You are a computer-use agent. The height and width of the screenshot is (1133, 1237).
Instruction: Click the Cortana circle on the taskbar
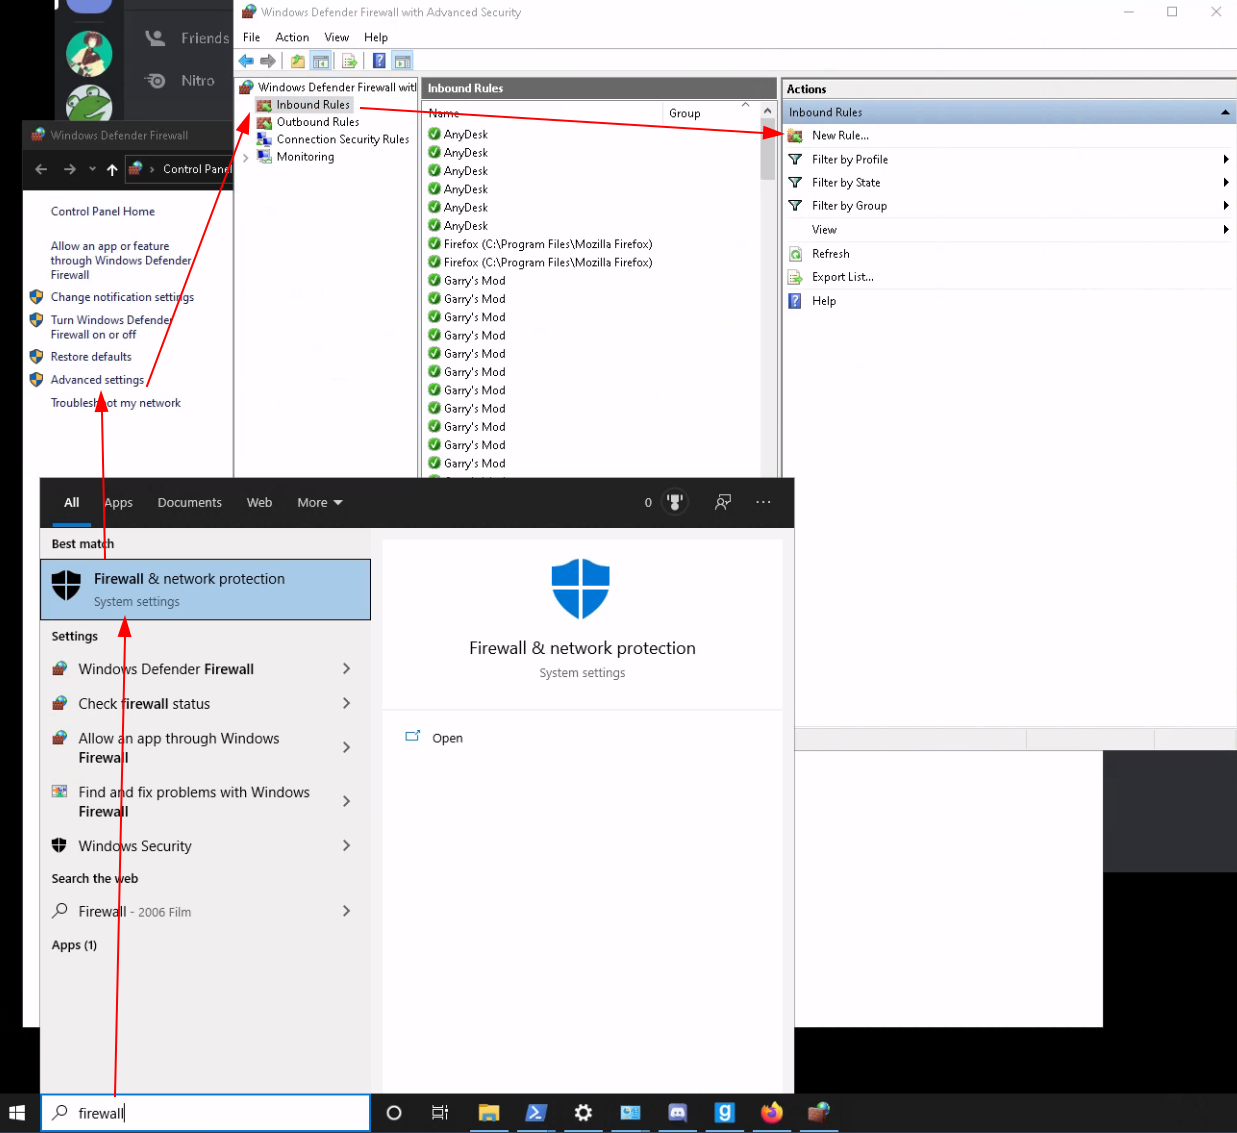pyautogui.click(x=394, y=1113)
